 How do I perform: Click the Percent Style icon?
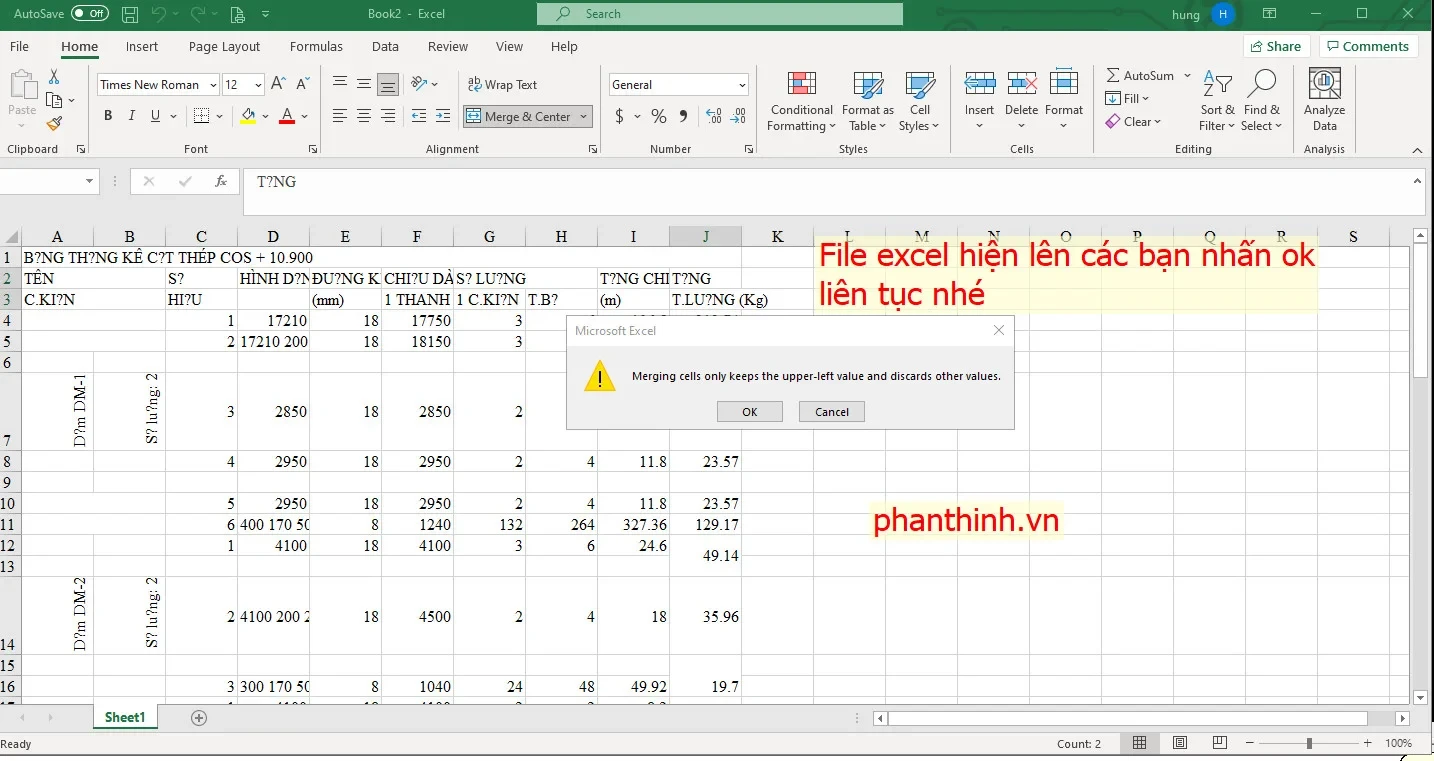pyautogui.click(x=659, y=116)
